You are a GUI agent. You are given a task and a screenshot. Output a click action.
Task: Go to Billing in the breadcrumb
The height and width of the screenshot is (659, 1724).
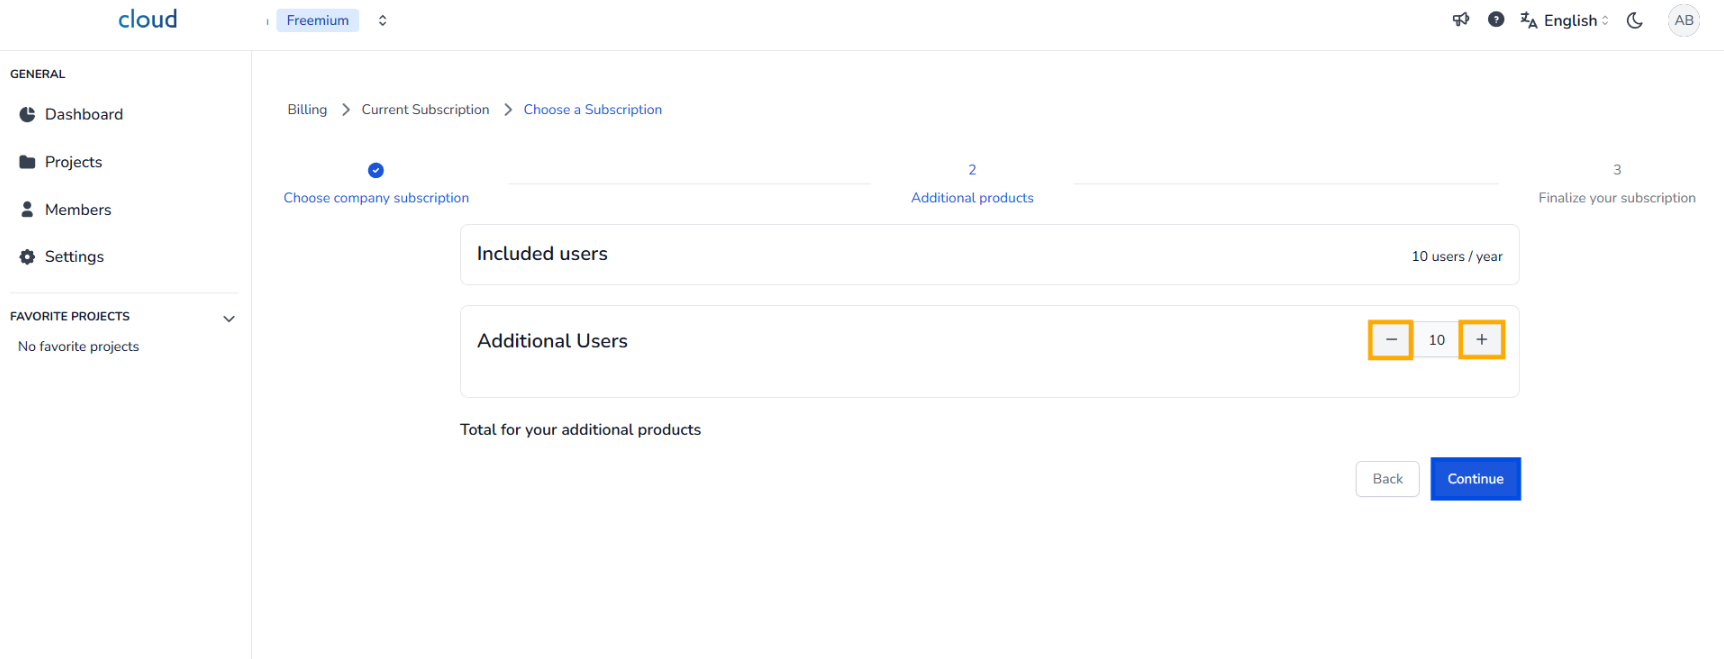pos(307,110)
